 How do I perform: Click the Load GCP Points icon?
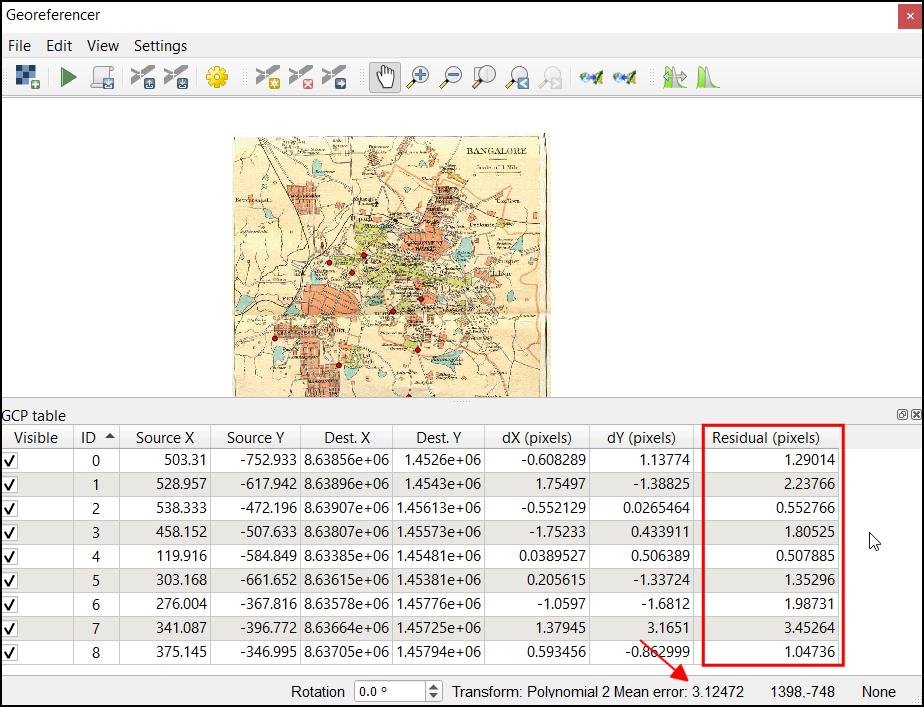(143, 77)
